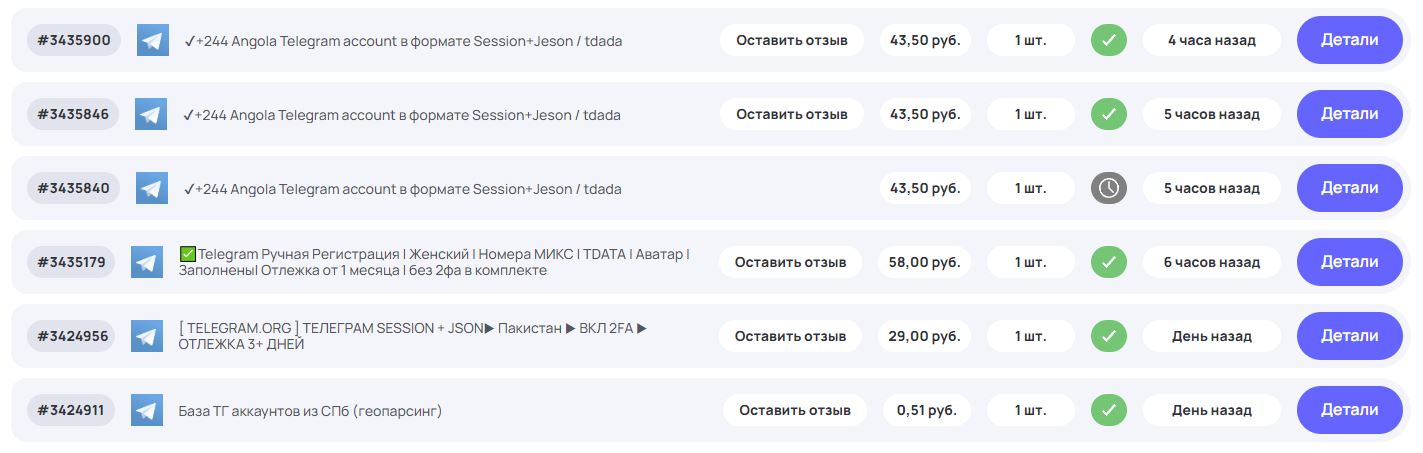1423x453 pixels.
Task: Click Telegram icon for order #3435900
Action: tap(152, 40)
